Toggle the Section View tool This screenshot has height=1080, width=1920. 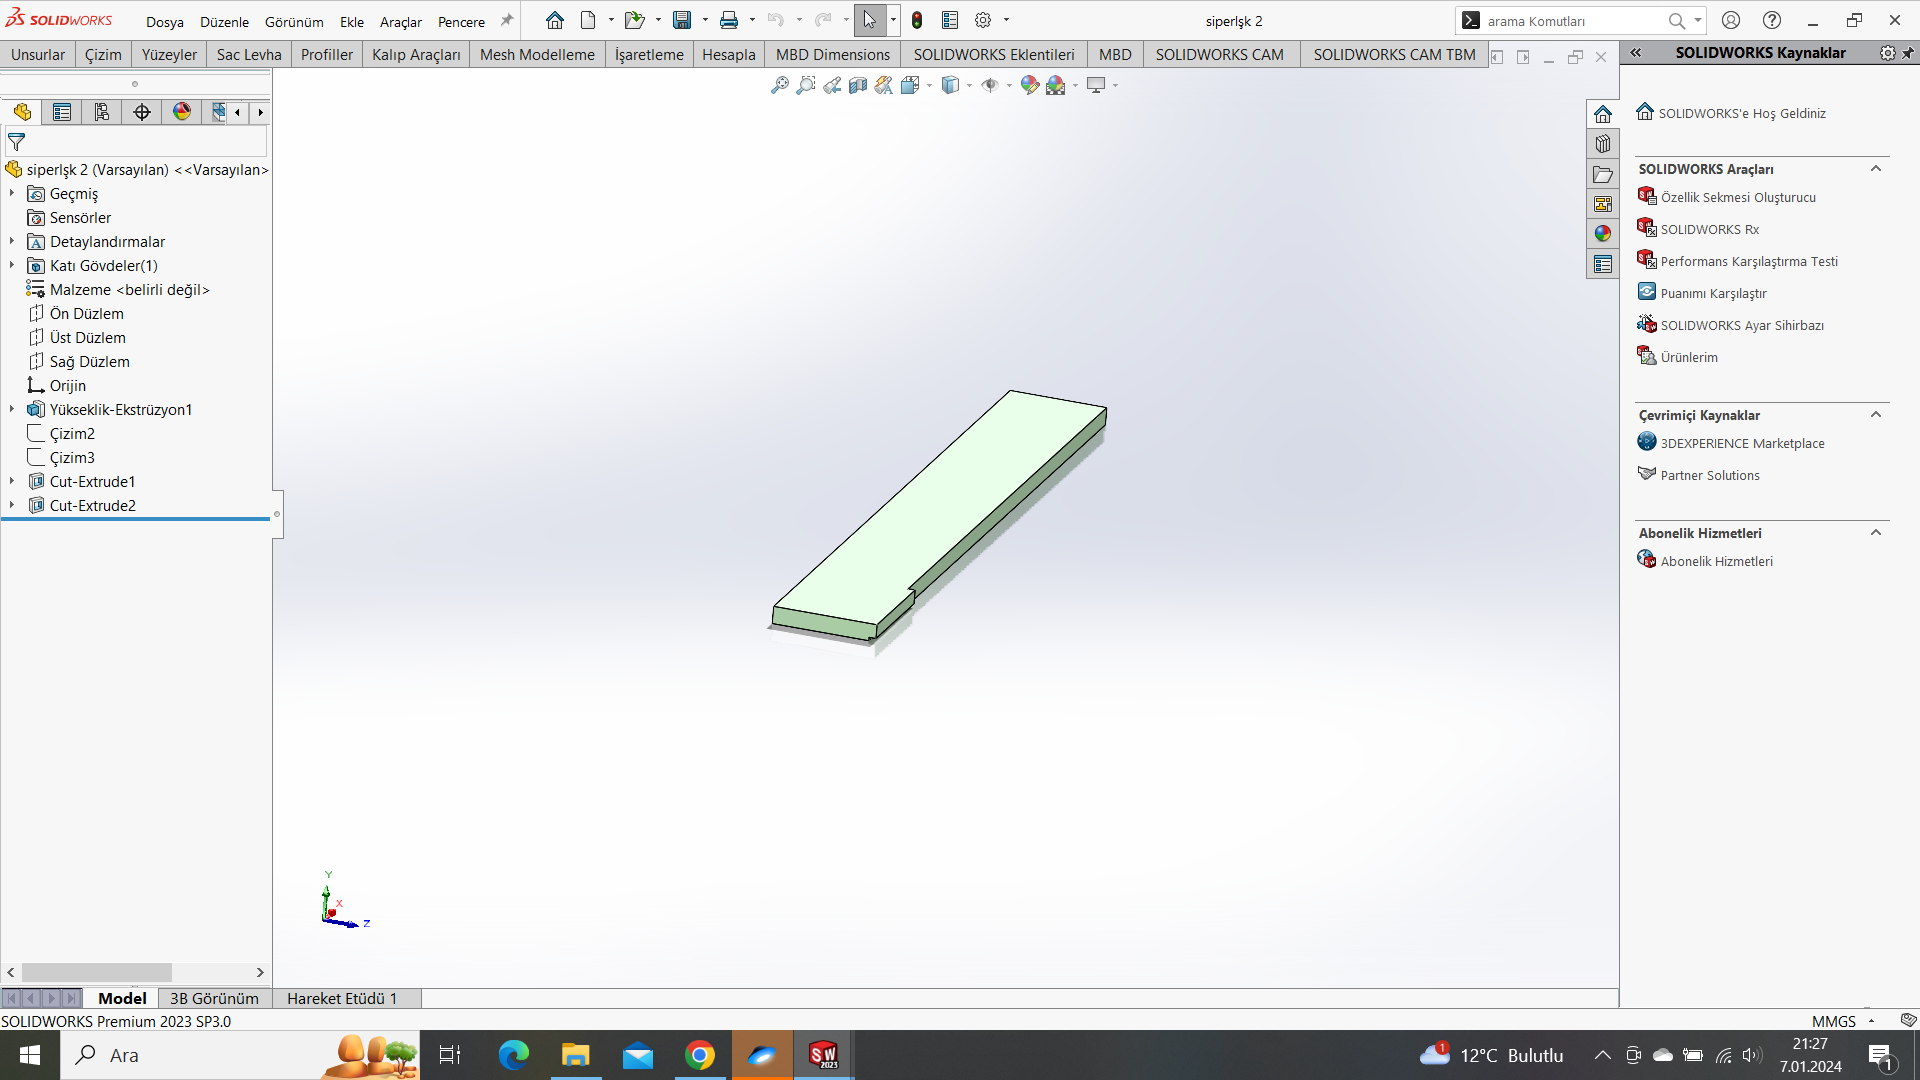[857, 86]
